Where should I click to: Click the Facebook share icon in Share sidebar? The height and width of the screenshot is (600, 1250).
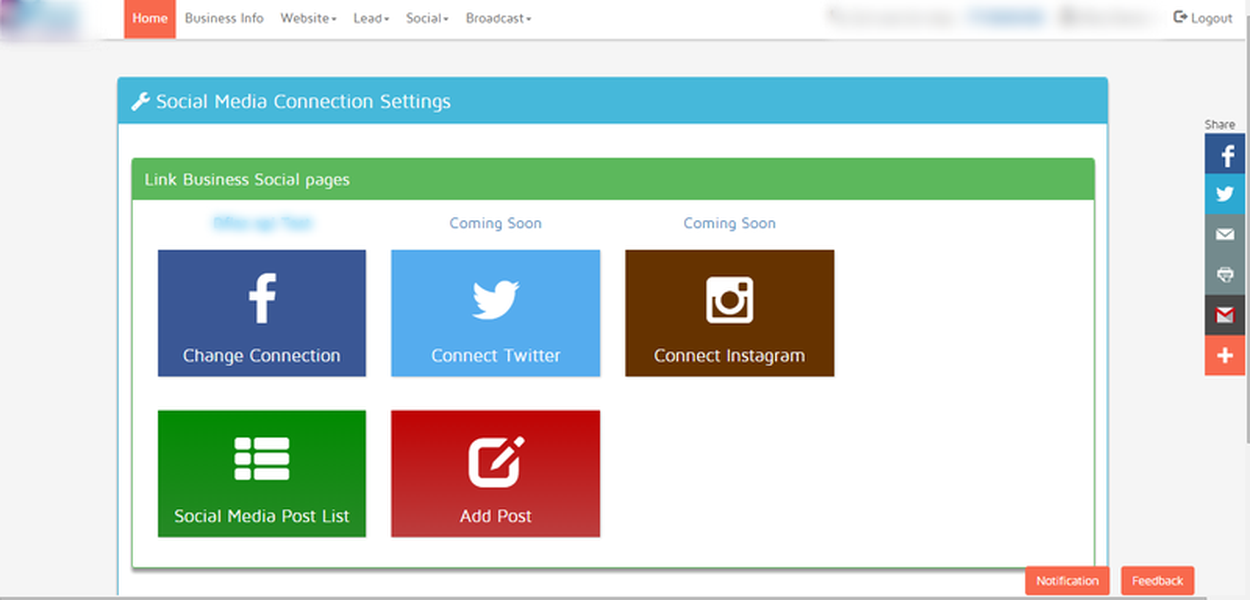point(1225,154)
